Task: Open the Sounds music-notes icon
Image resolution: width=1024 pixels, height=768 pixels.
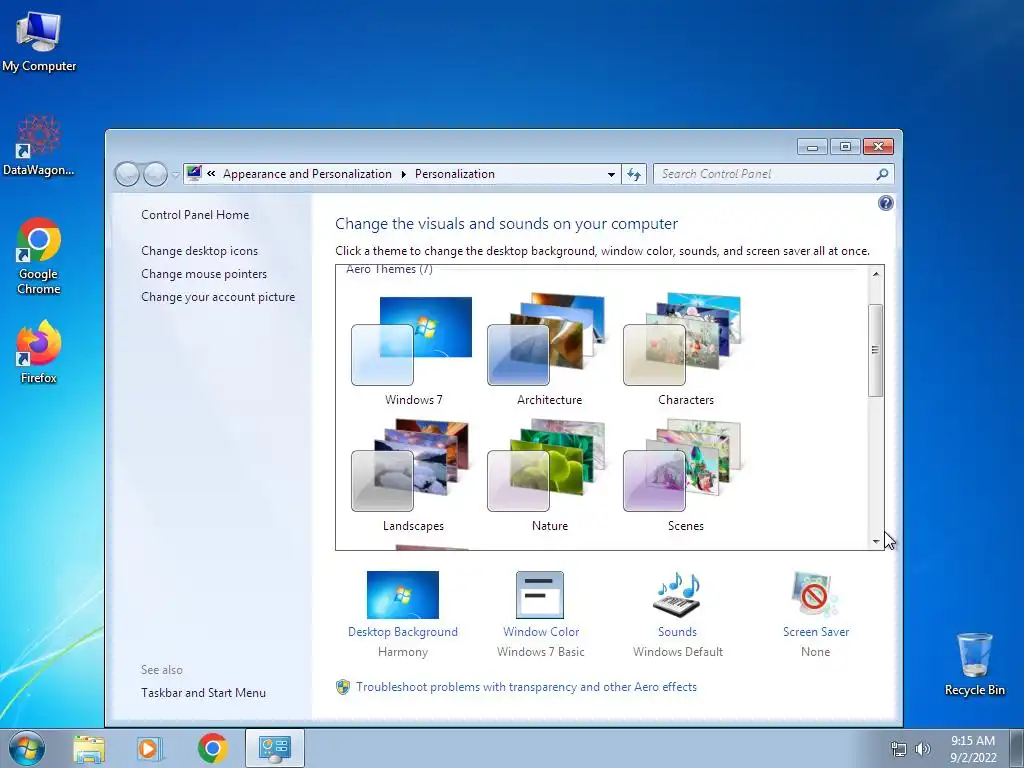Action: coord(677,595)
